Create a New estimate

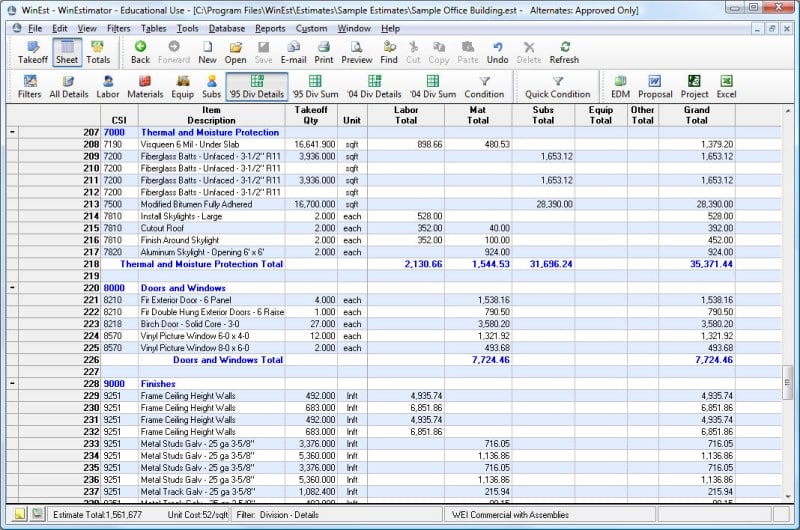pos(207,53)
